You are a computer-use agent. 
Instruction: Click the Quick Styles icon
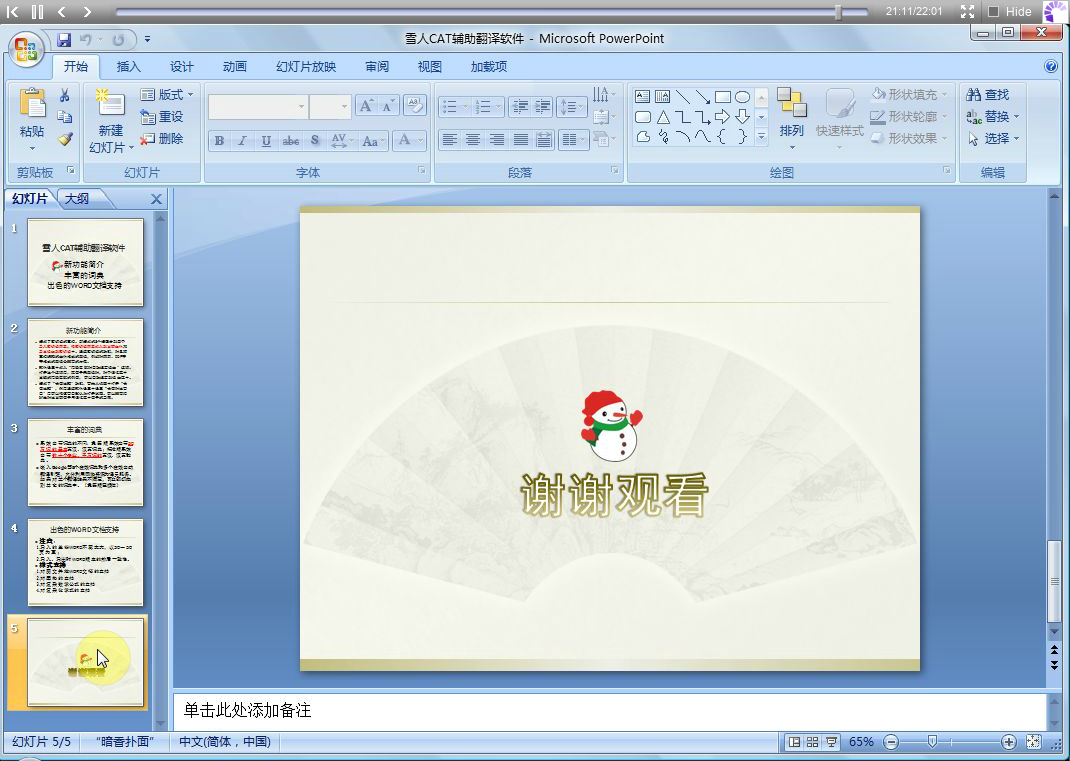[840, 103]
